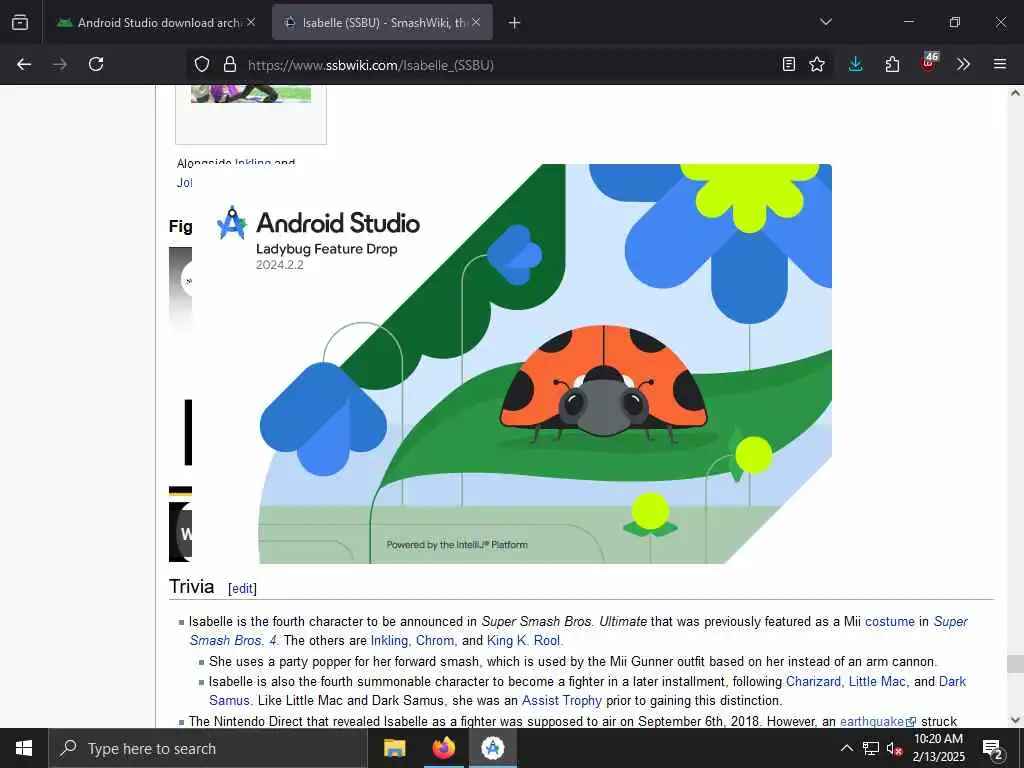Open File Explorer from the taskbar

(x=394, y=748)
